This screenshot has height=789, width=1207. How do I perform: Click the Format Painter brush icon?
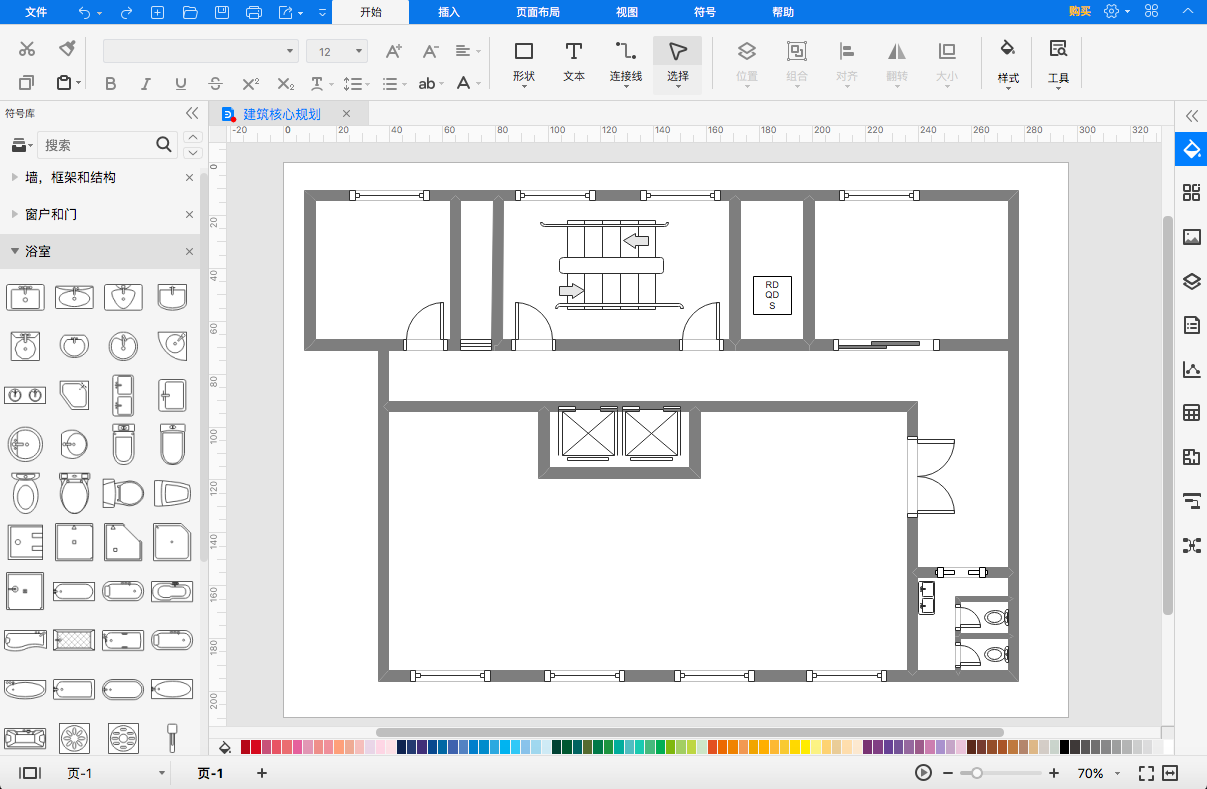(67, 49)
